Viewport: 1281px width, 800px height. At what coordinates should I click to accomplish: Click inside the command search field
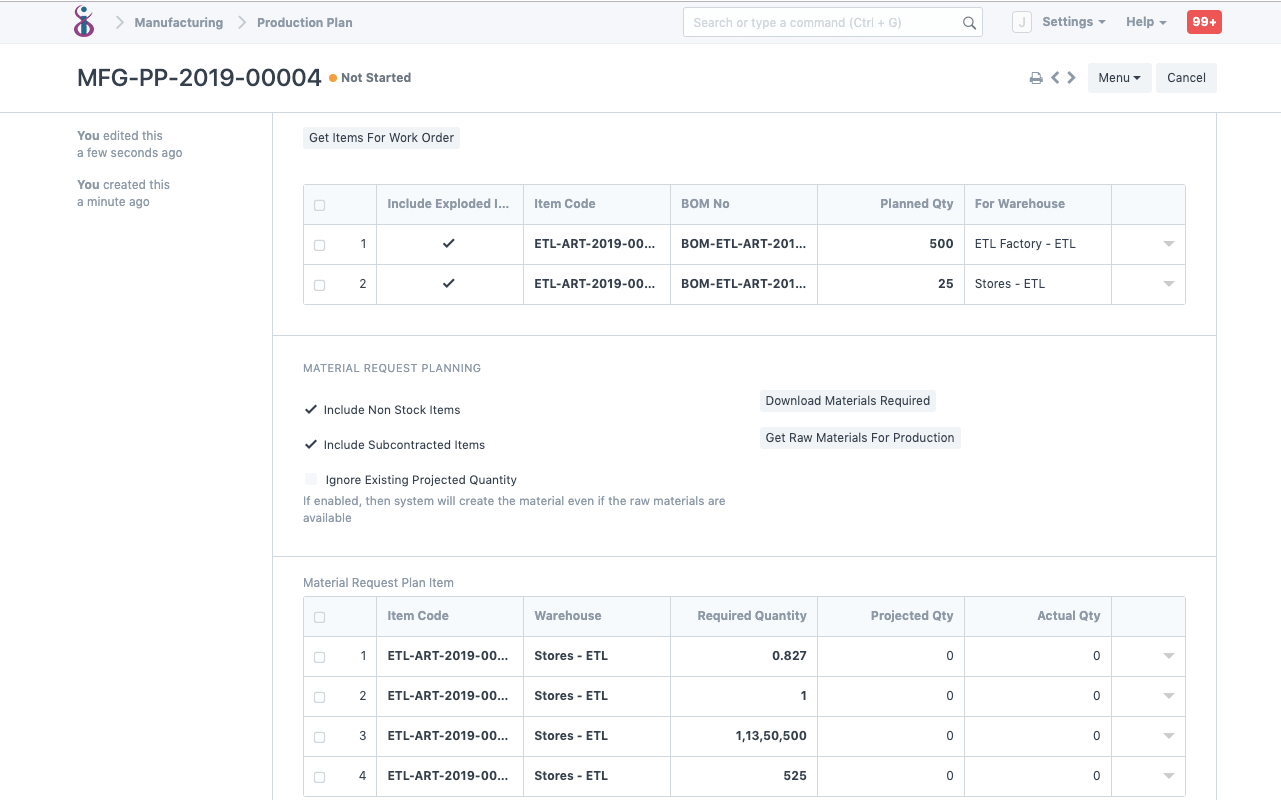[820, 21]
